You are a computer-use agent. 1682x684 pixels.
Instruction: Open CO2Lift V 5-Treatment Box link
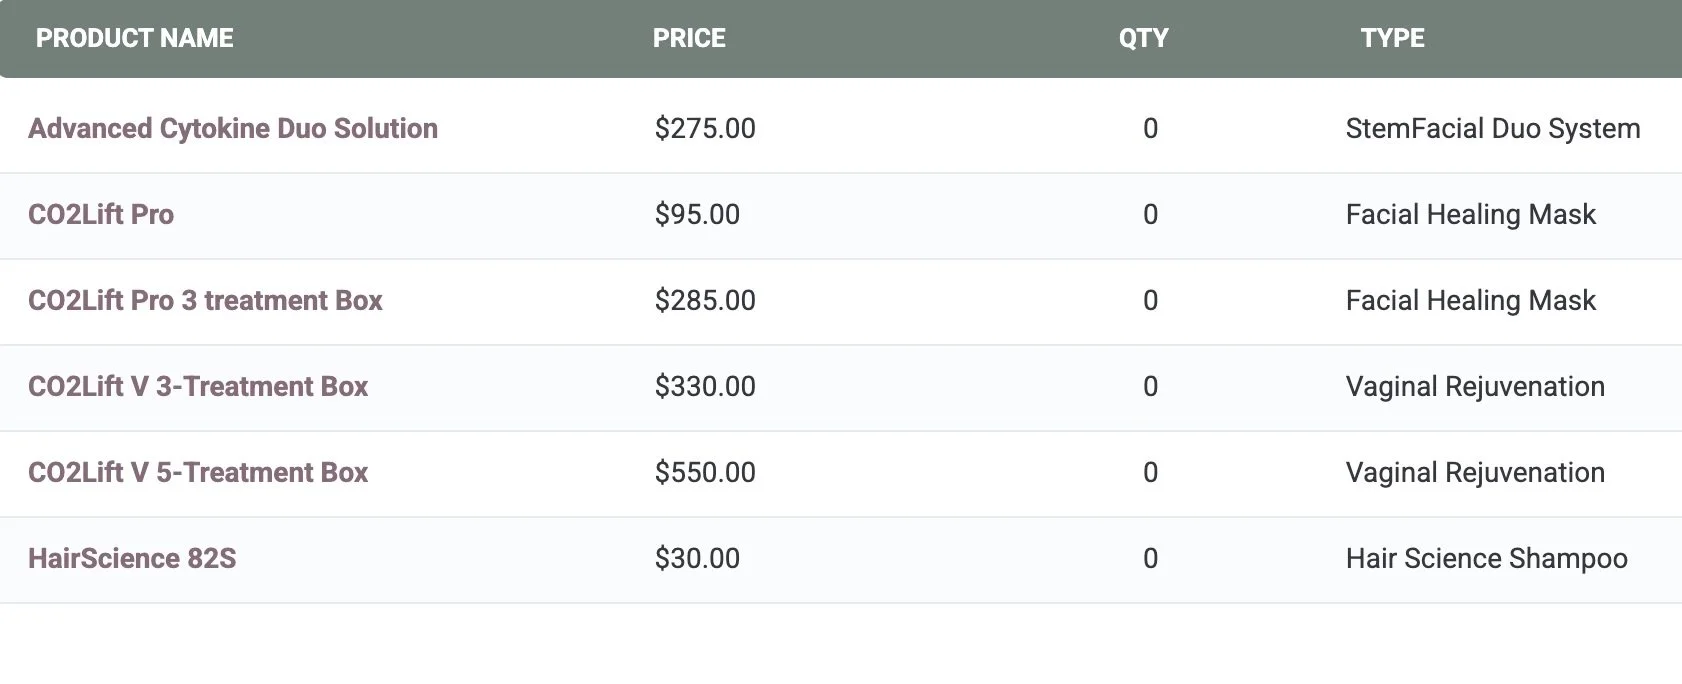pos(198,472)
